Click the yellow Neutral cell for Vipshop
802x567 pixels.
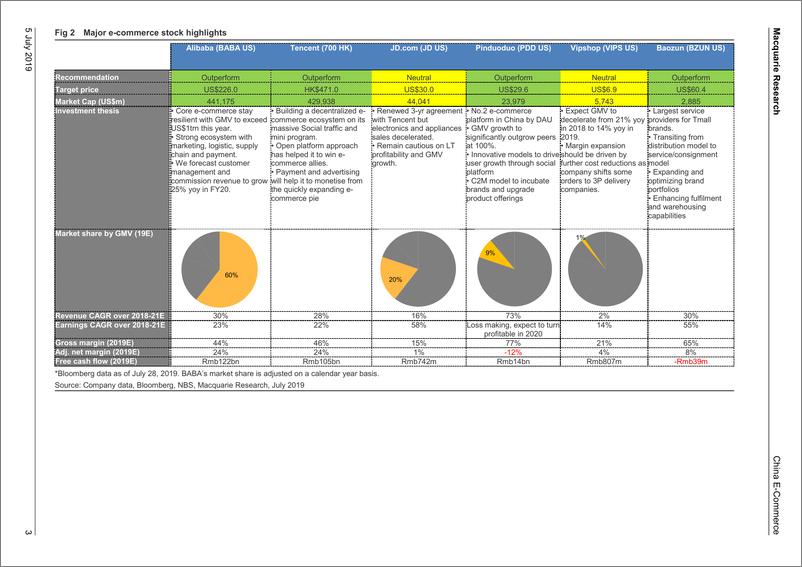click(x=604, y=77)
